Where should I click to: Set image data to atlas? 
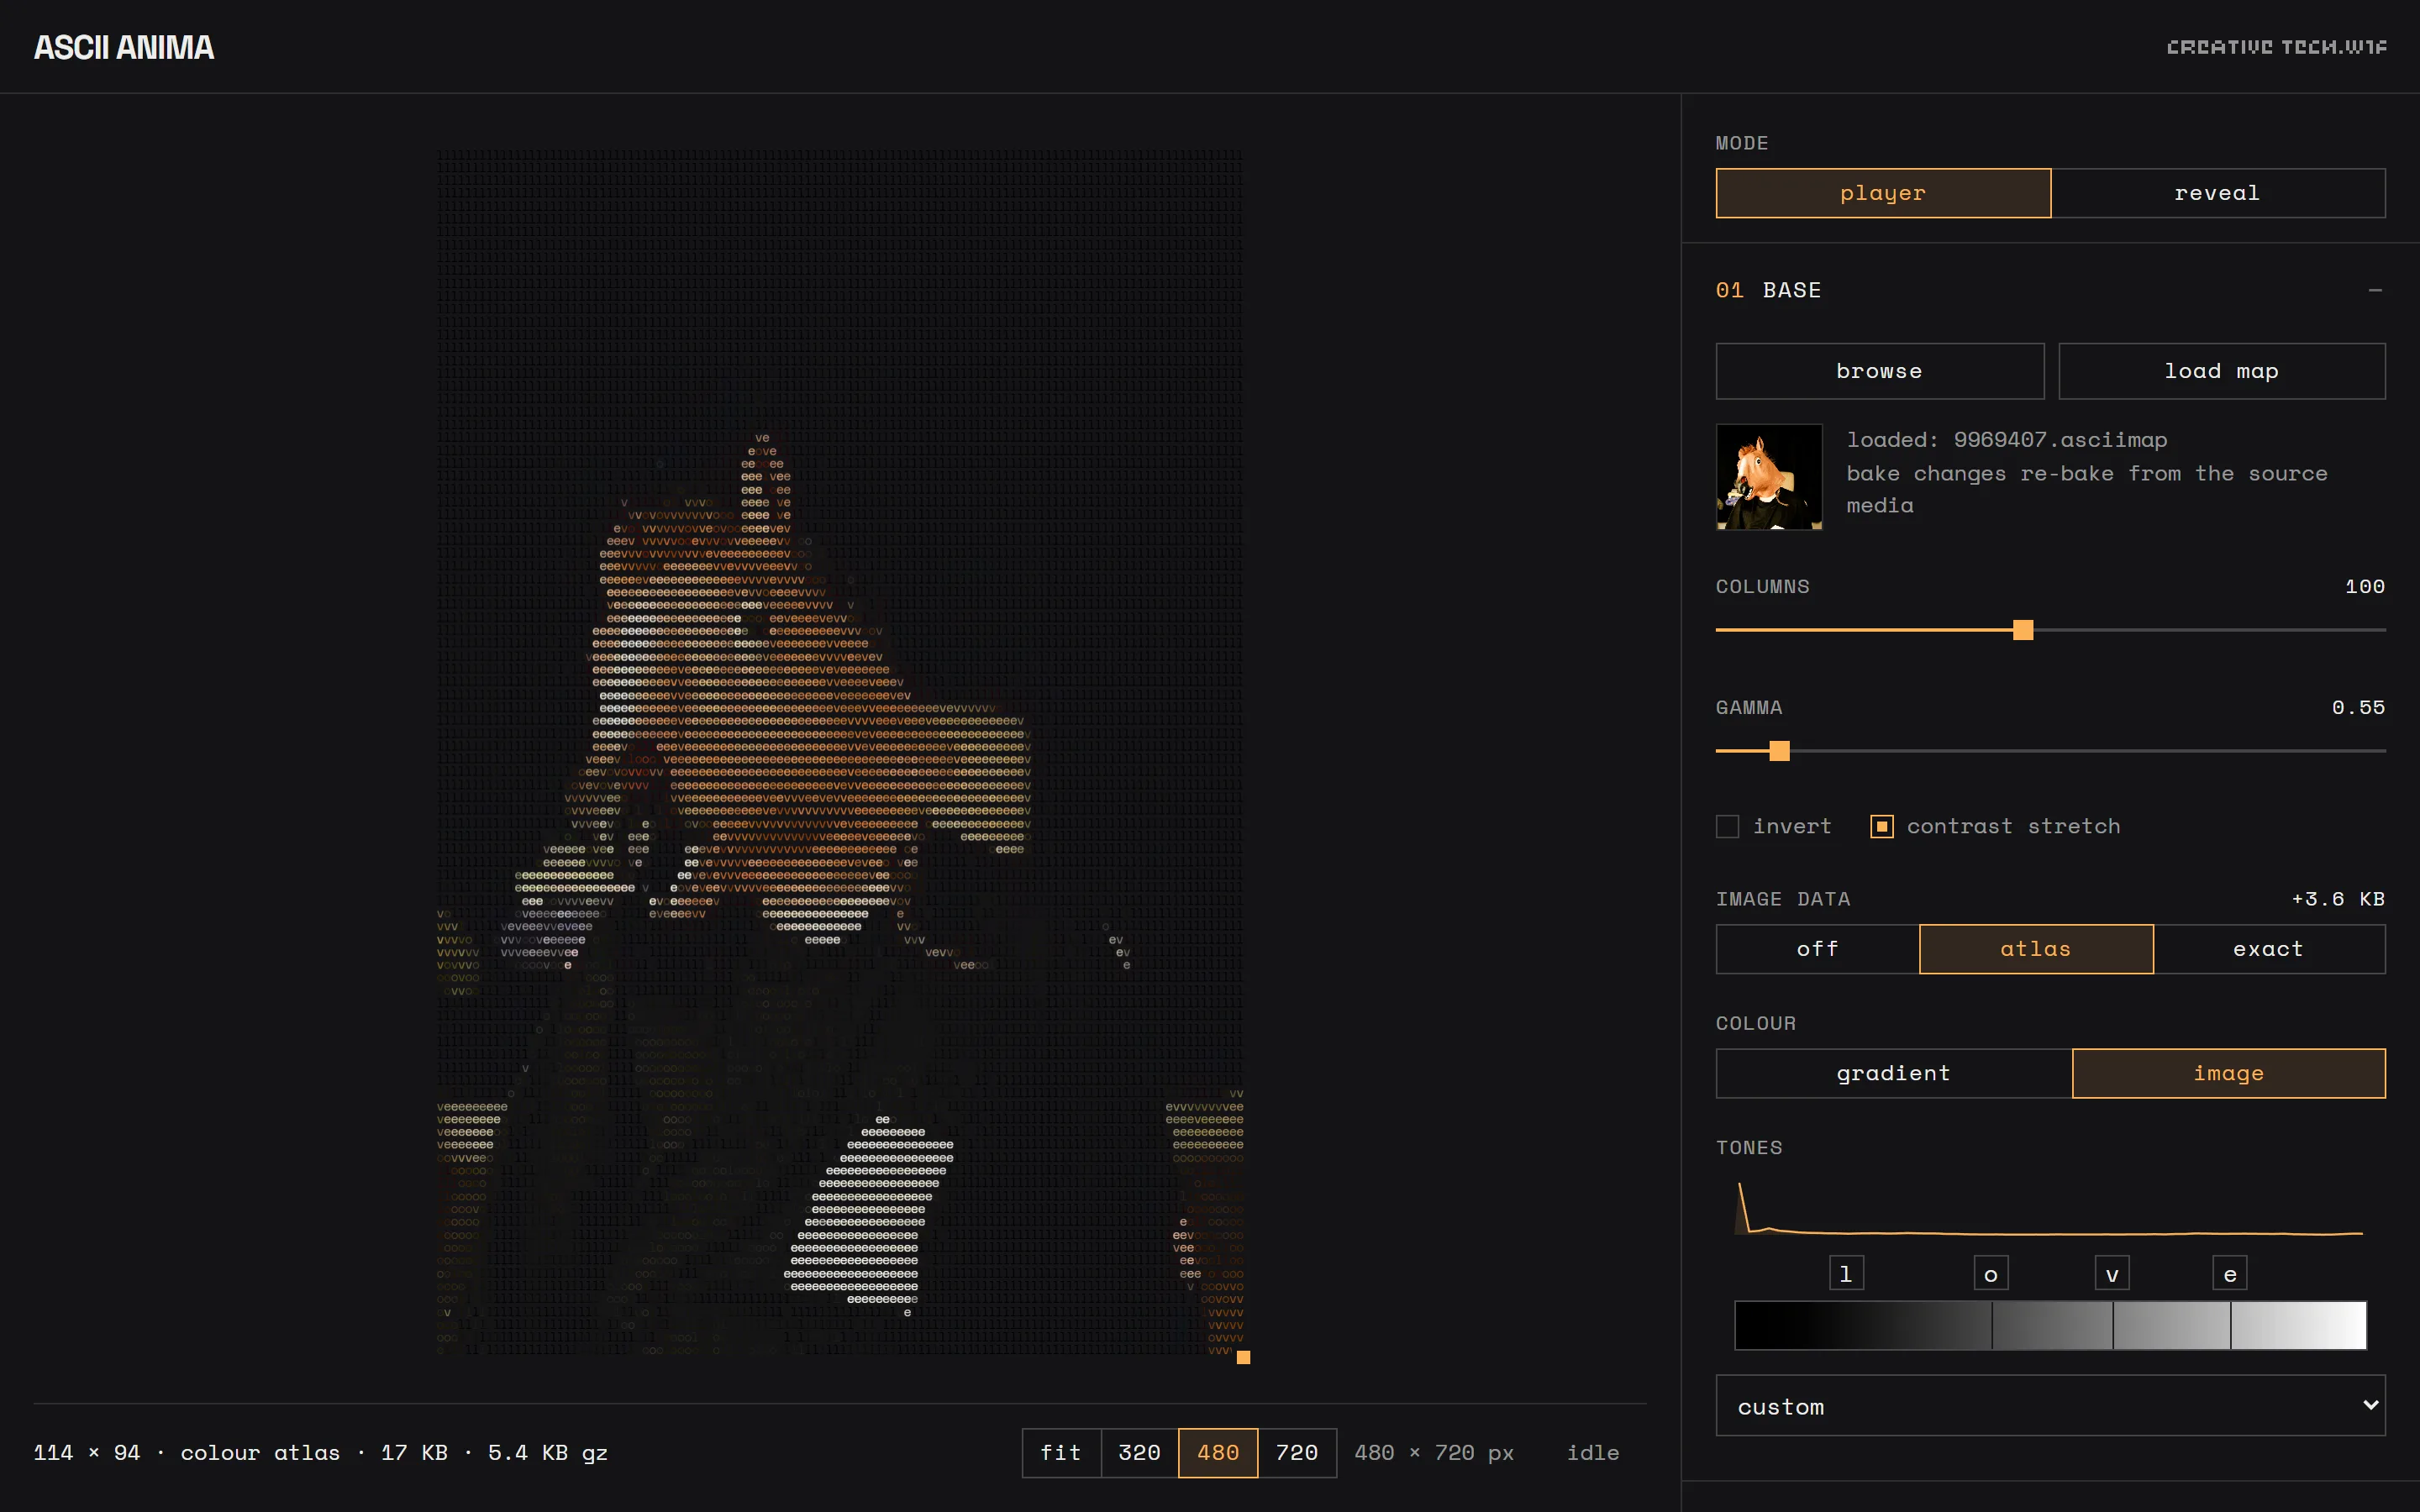[x=2036, y=949]
